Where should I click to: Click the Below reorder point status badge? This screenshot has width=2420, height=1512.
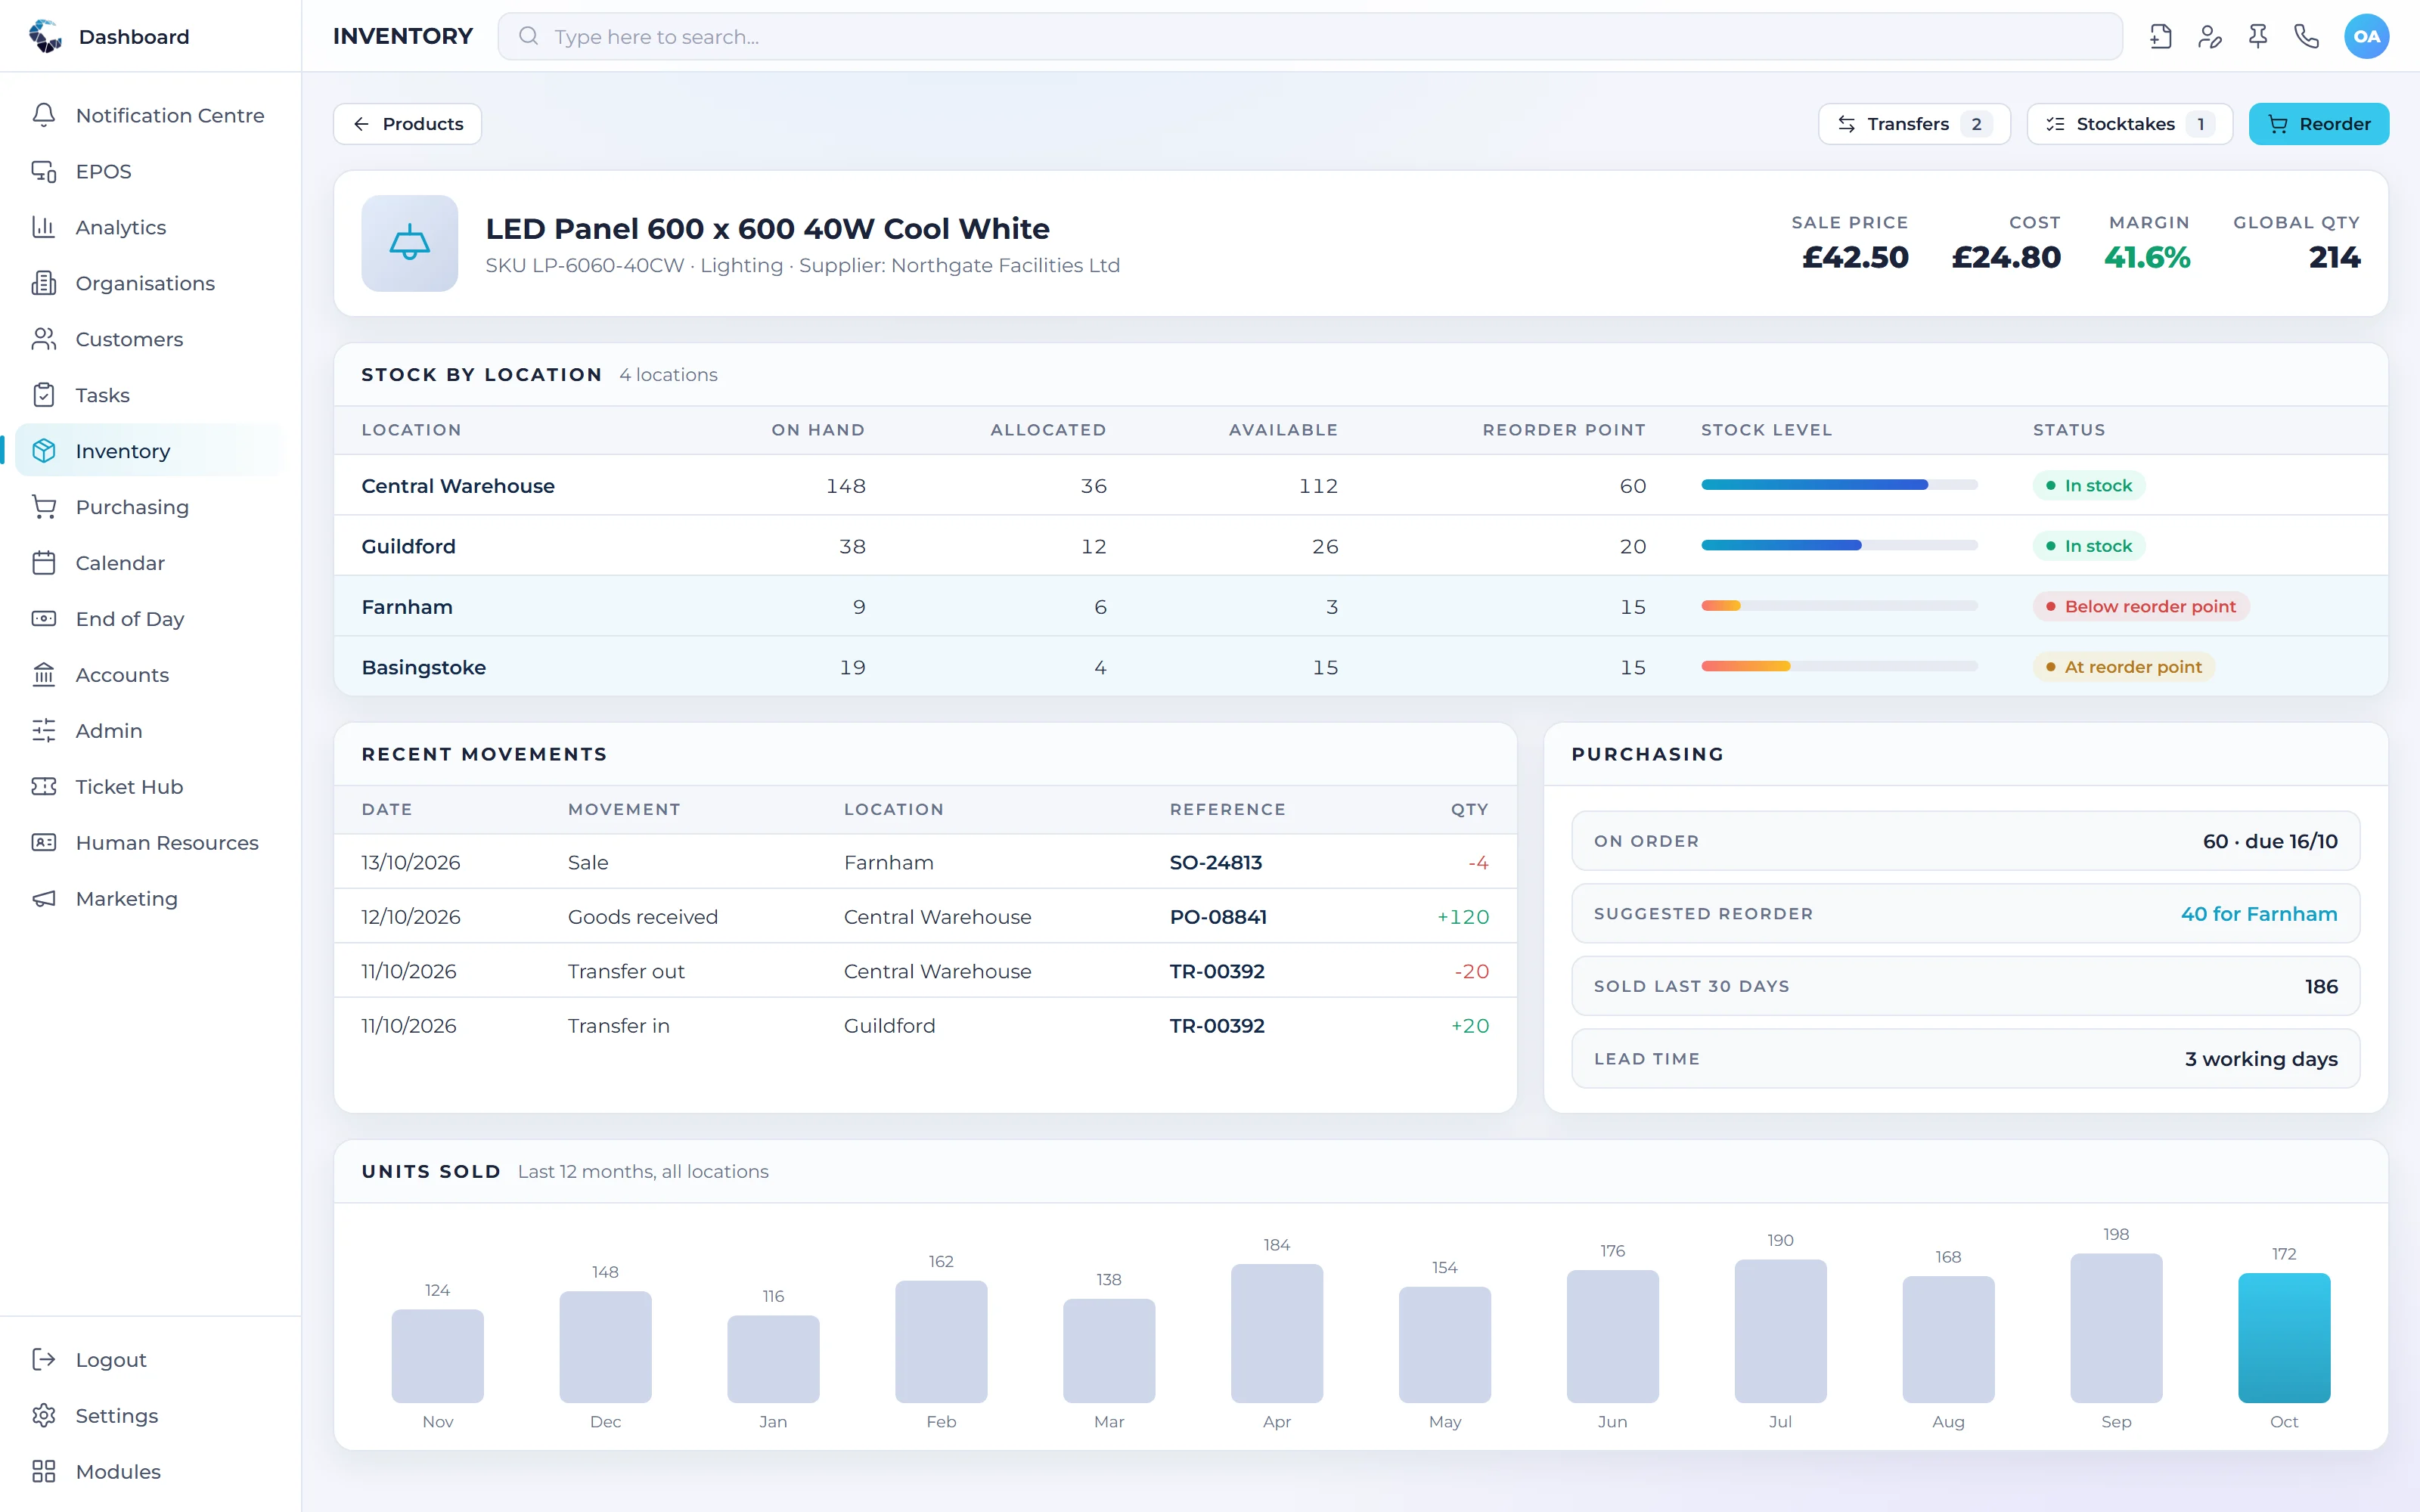(x=2140, y=606)
